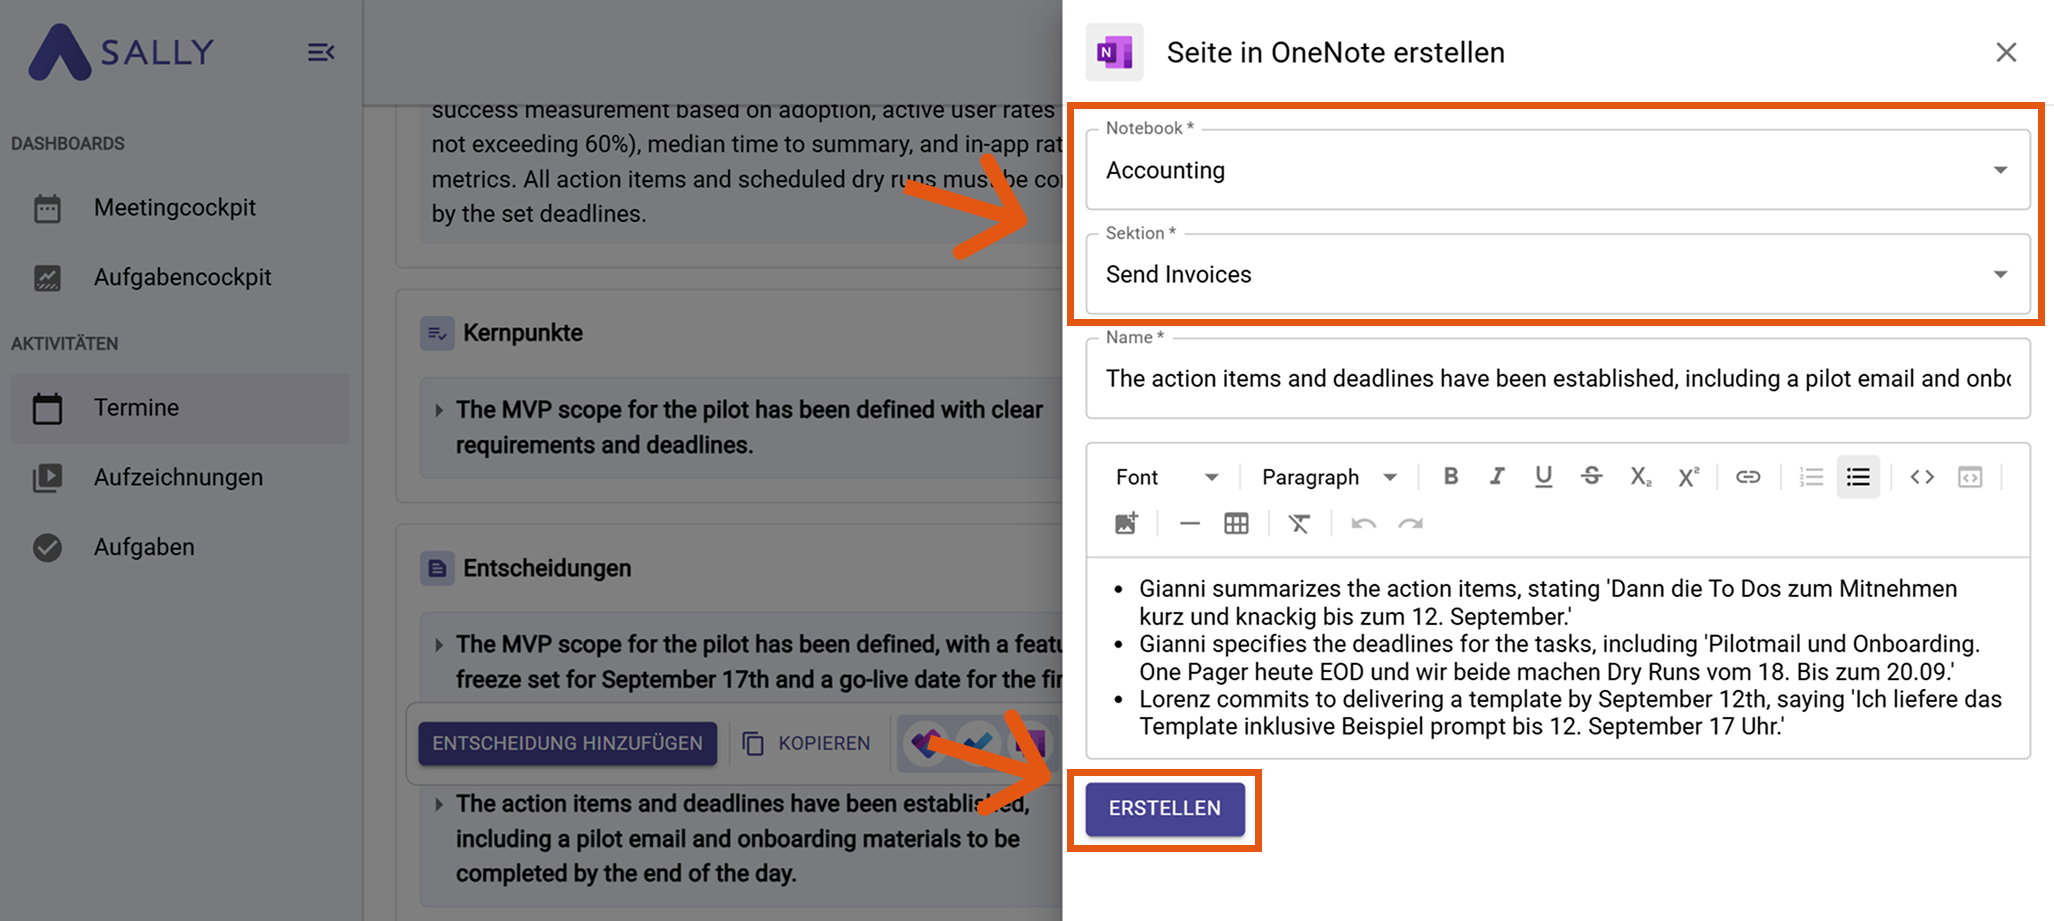Viewport: 2054px width, 921px height.
Task: Toggle the numbered list button
Action: coord(1811,477)
